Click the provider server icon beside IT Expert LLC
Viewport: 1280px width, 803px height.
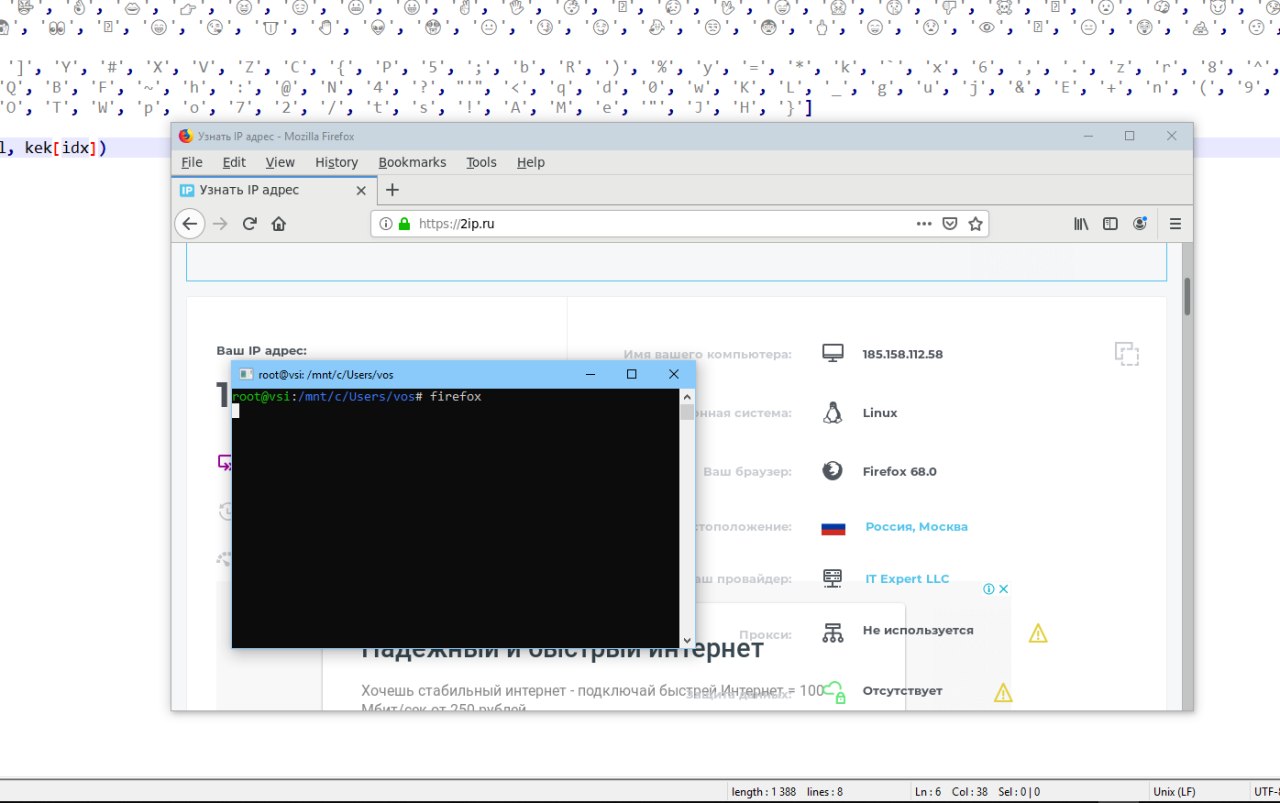(832, 578)
